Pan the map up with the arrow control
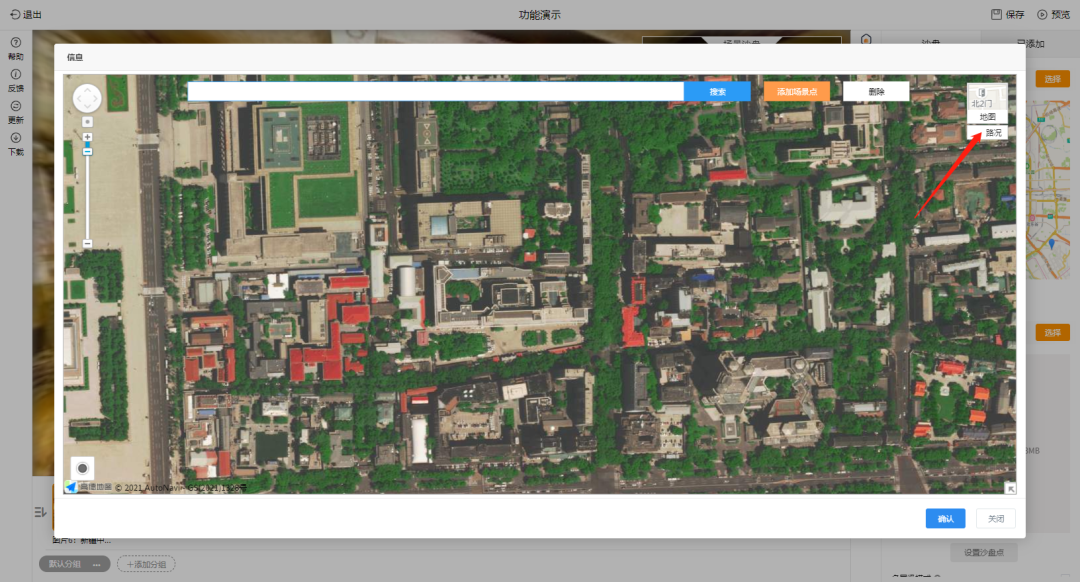This screenshot has height=582, width=1080. pos(87,89)
